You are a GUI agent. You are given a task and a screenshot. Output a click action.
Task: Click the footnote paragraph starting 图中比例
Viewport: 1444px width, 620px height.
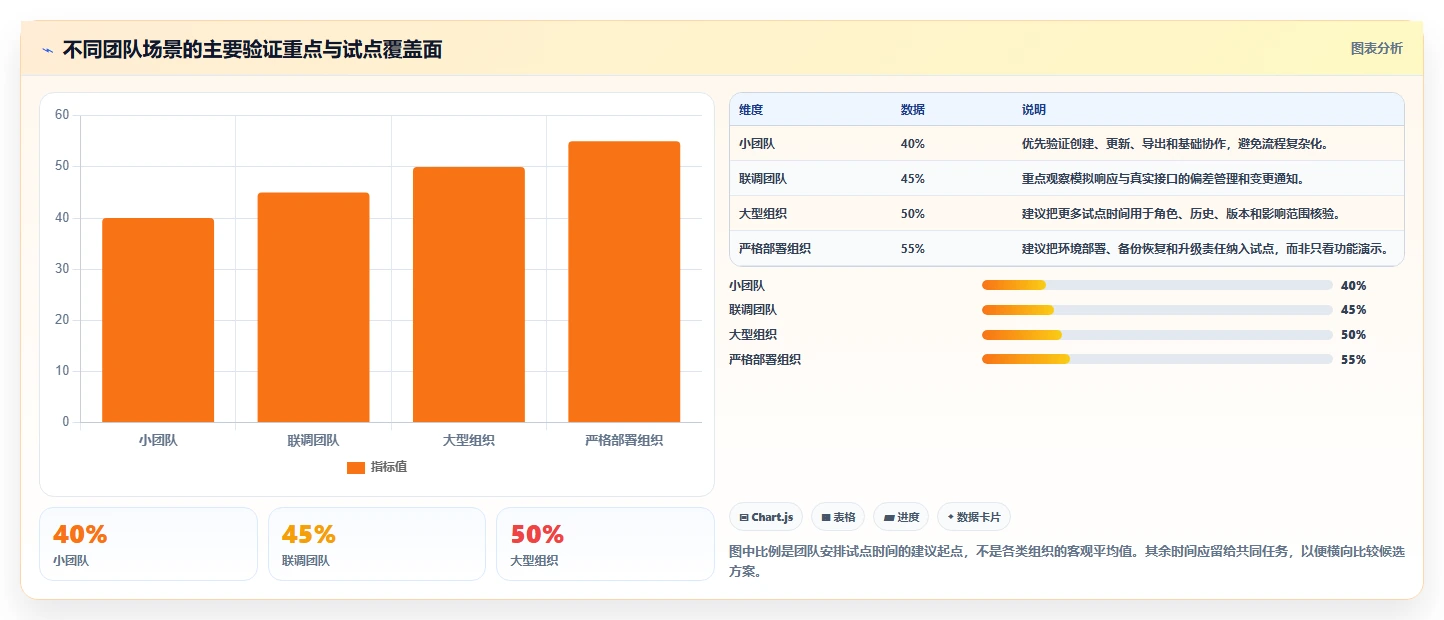coord(1067,562)
